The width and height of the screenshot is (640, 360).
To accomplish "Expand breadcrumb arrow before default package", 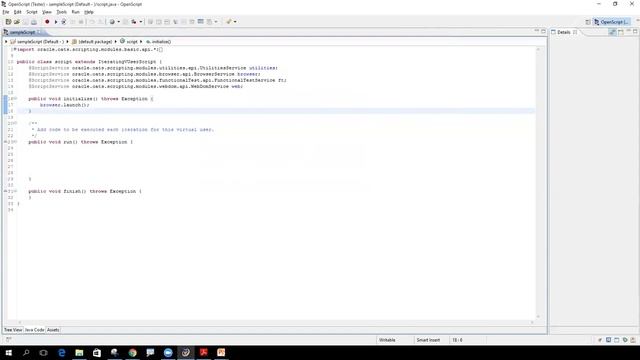I will pyautogui.click(x=68, y=42).
